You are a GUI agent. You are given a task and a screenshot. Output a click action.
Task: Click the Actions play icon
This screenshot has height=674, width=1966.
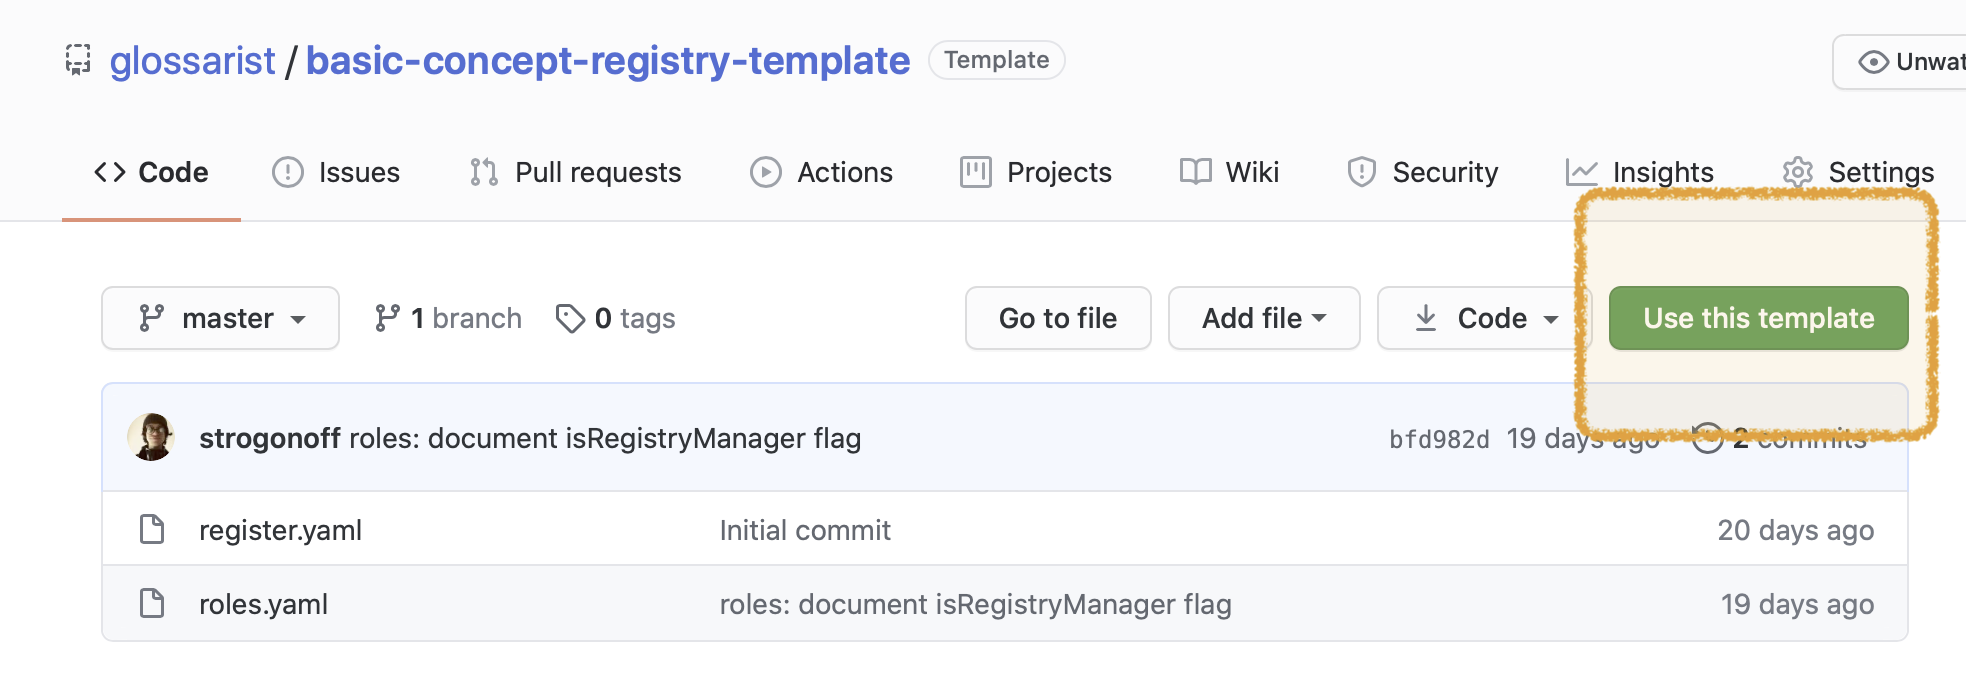pyautogui.click(x=766, y=172)
